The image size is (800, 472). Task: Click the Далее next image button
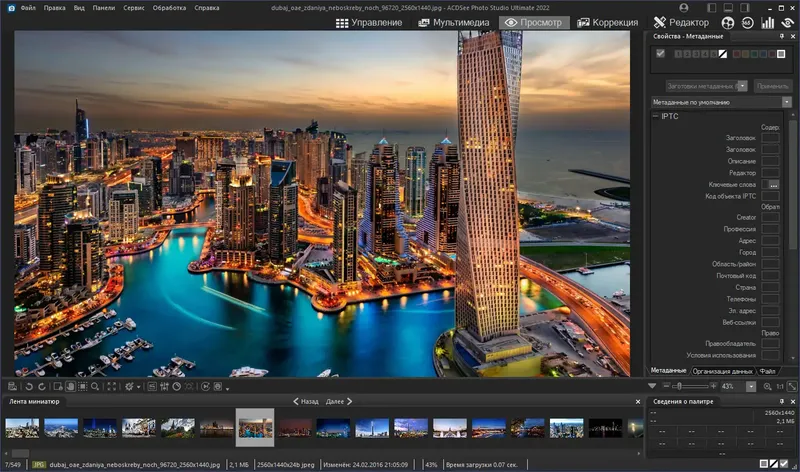click(x=337, y=401)
